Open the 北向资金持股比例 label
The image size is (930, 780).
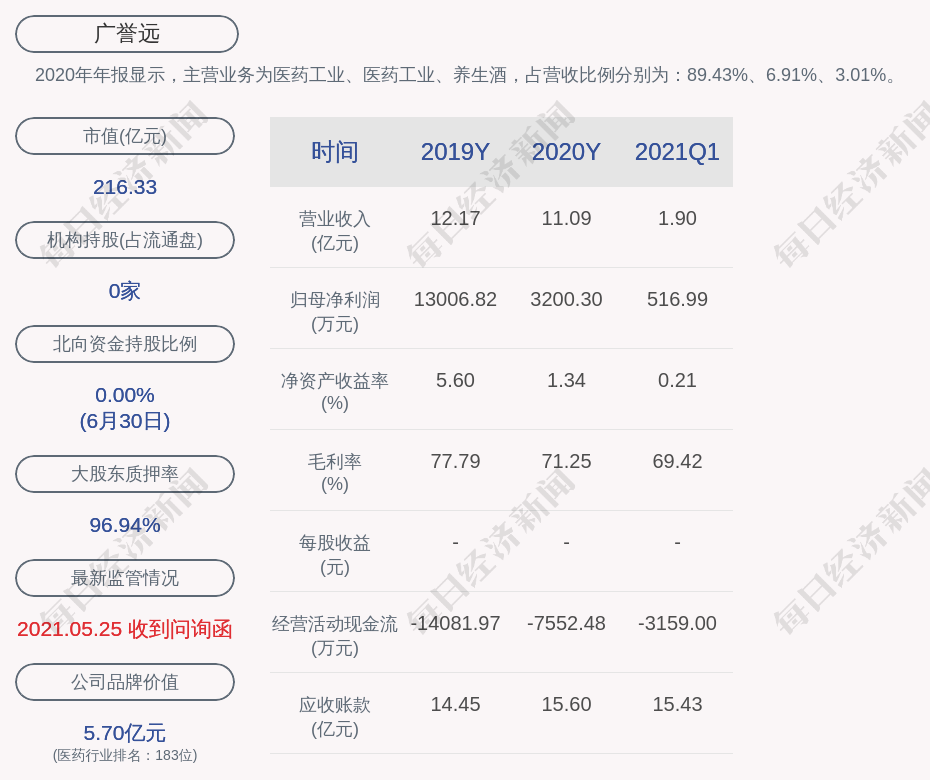pyautogui.click(x=125, y=344)
